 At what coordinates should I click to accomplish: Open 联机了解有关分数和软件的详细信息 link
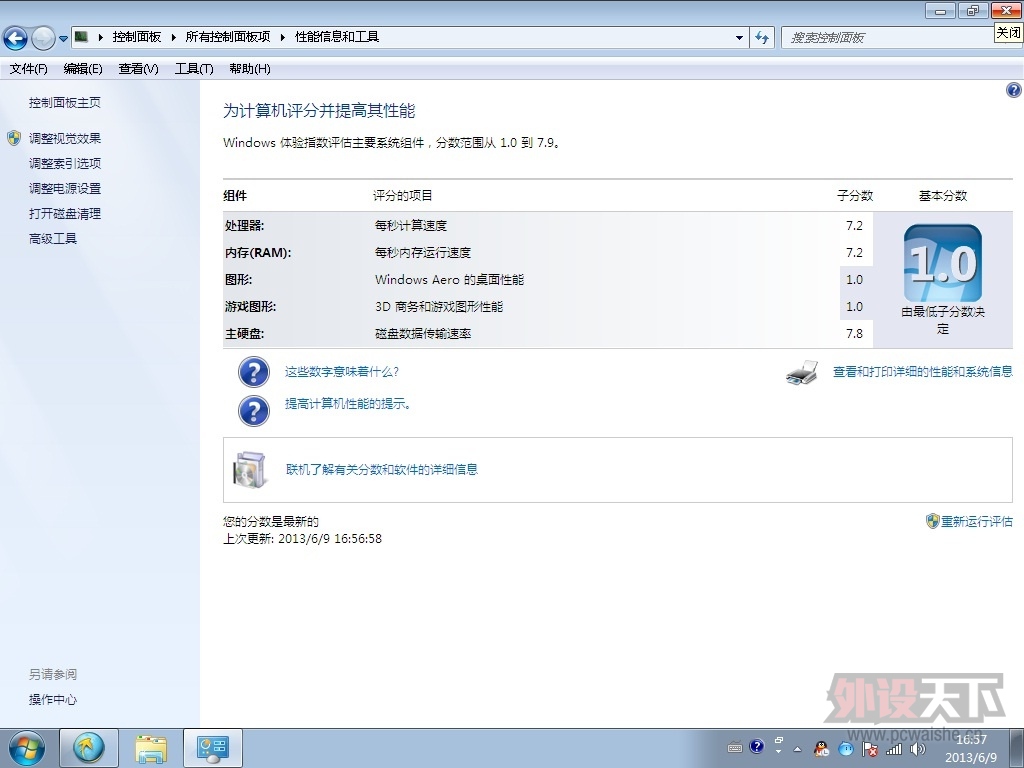click(382, 469)
